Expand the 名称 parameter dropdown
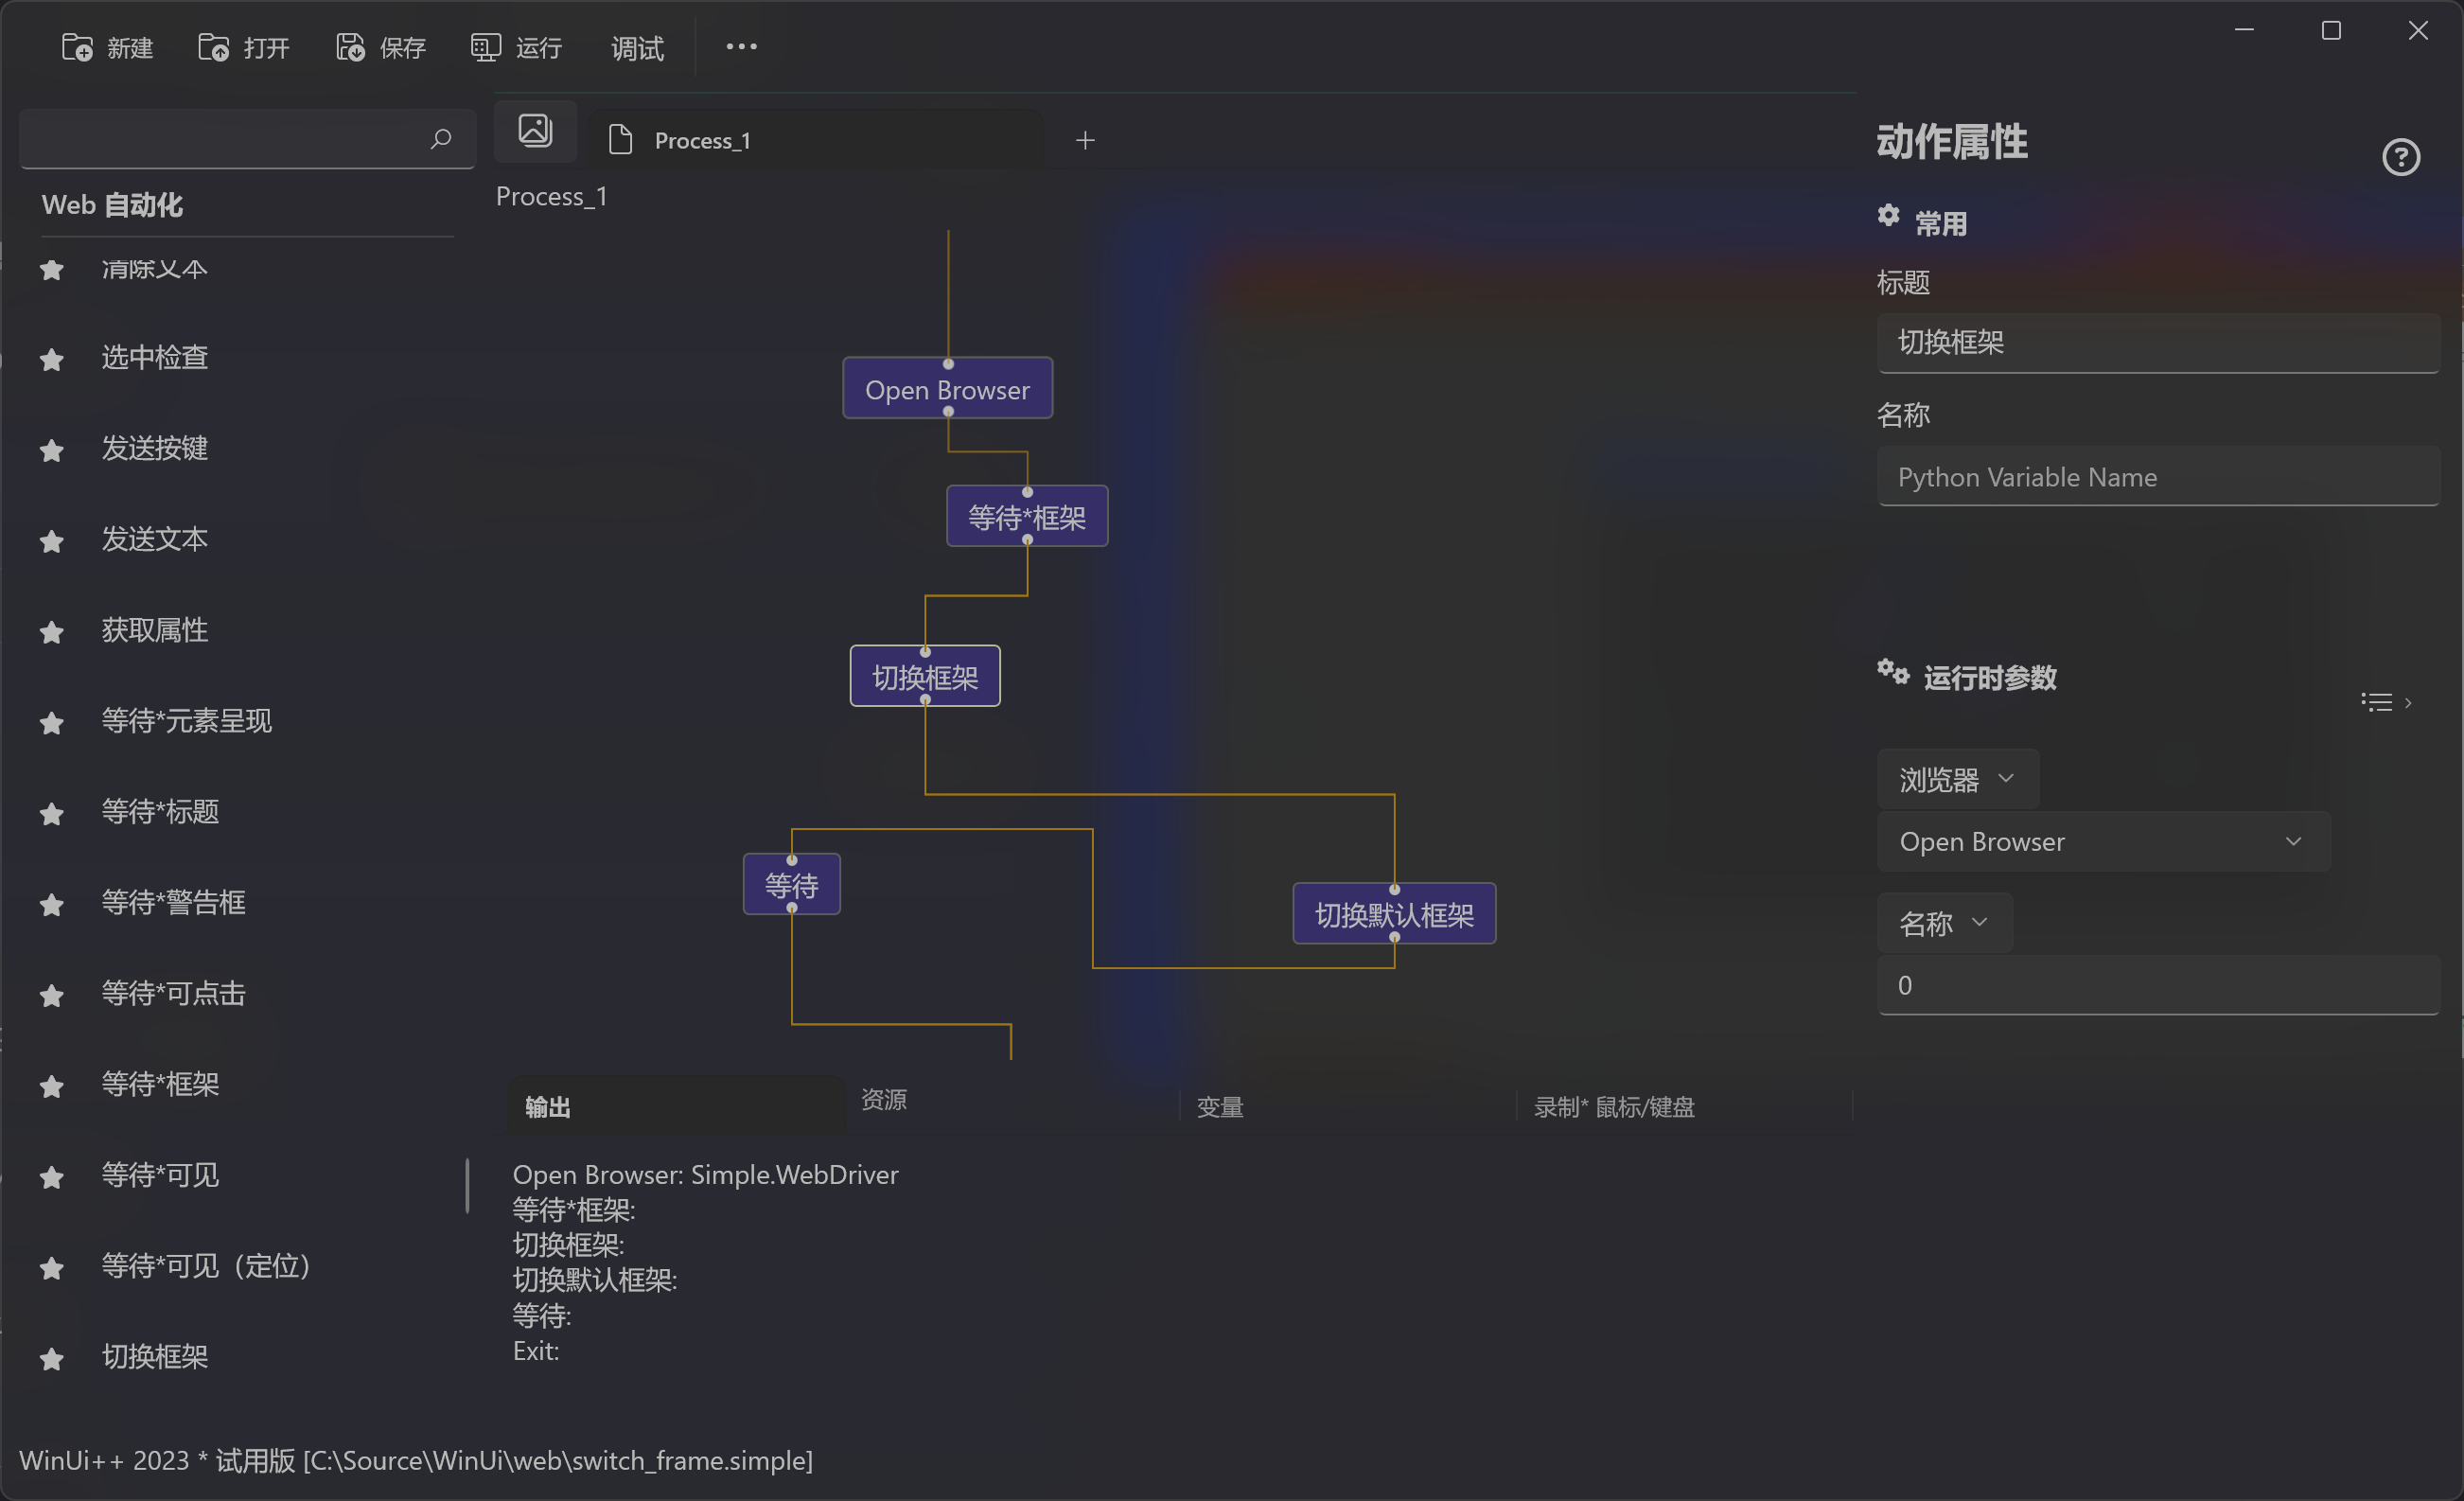The height and width of the screenshot is (1501, 2464). [x=1943, y=923]
